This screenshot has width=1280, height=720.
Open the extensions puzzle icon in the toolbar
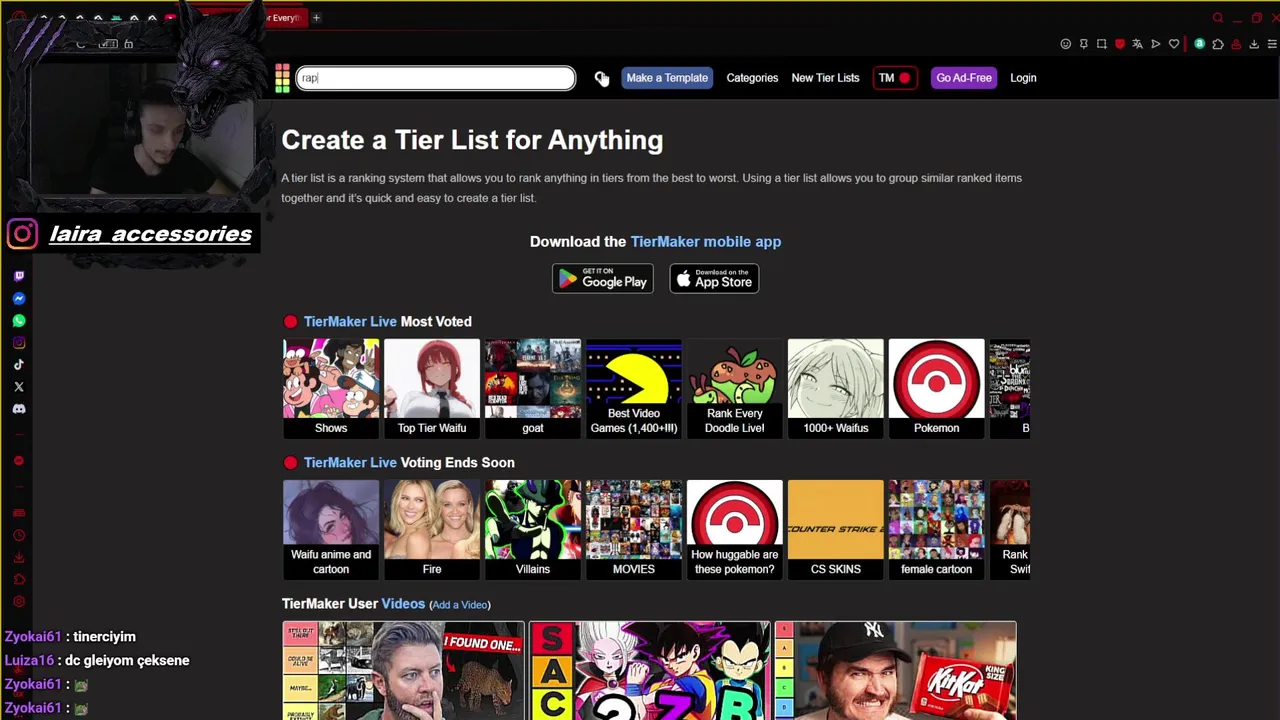click(1218, 44)
